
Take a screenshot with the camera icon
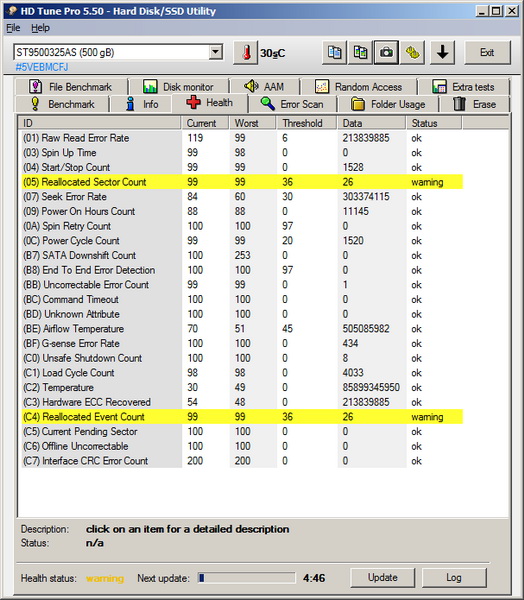(x=386, y=52)
